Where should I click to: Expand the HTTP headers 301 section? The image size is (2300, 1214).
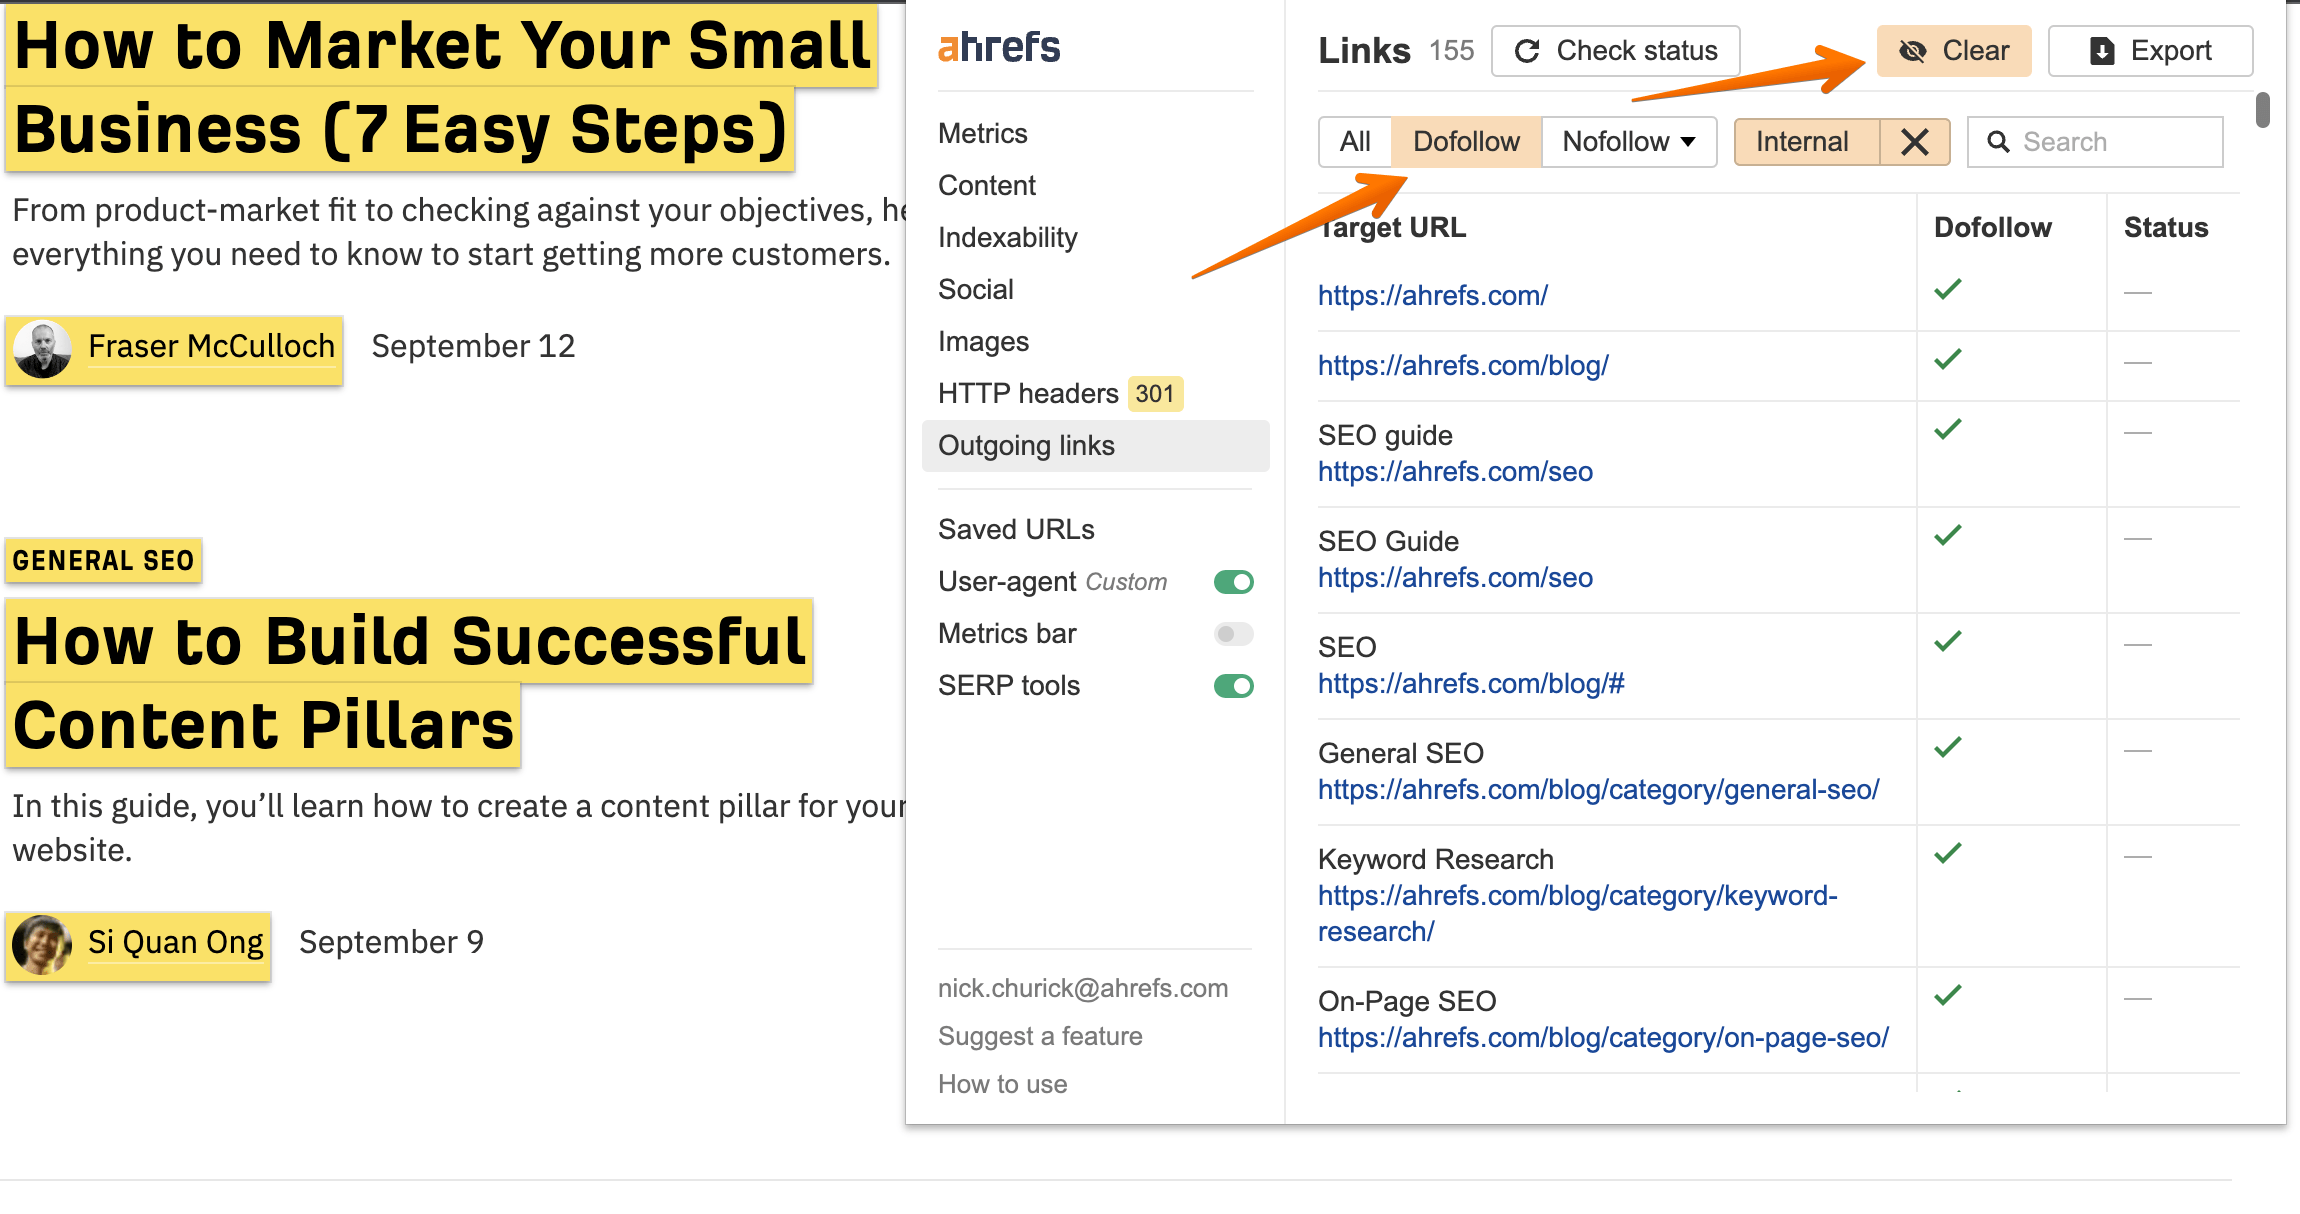click(1056, 394)
